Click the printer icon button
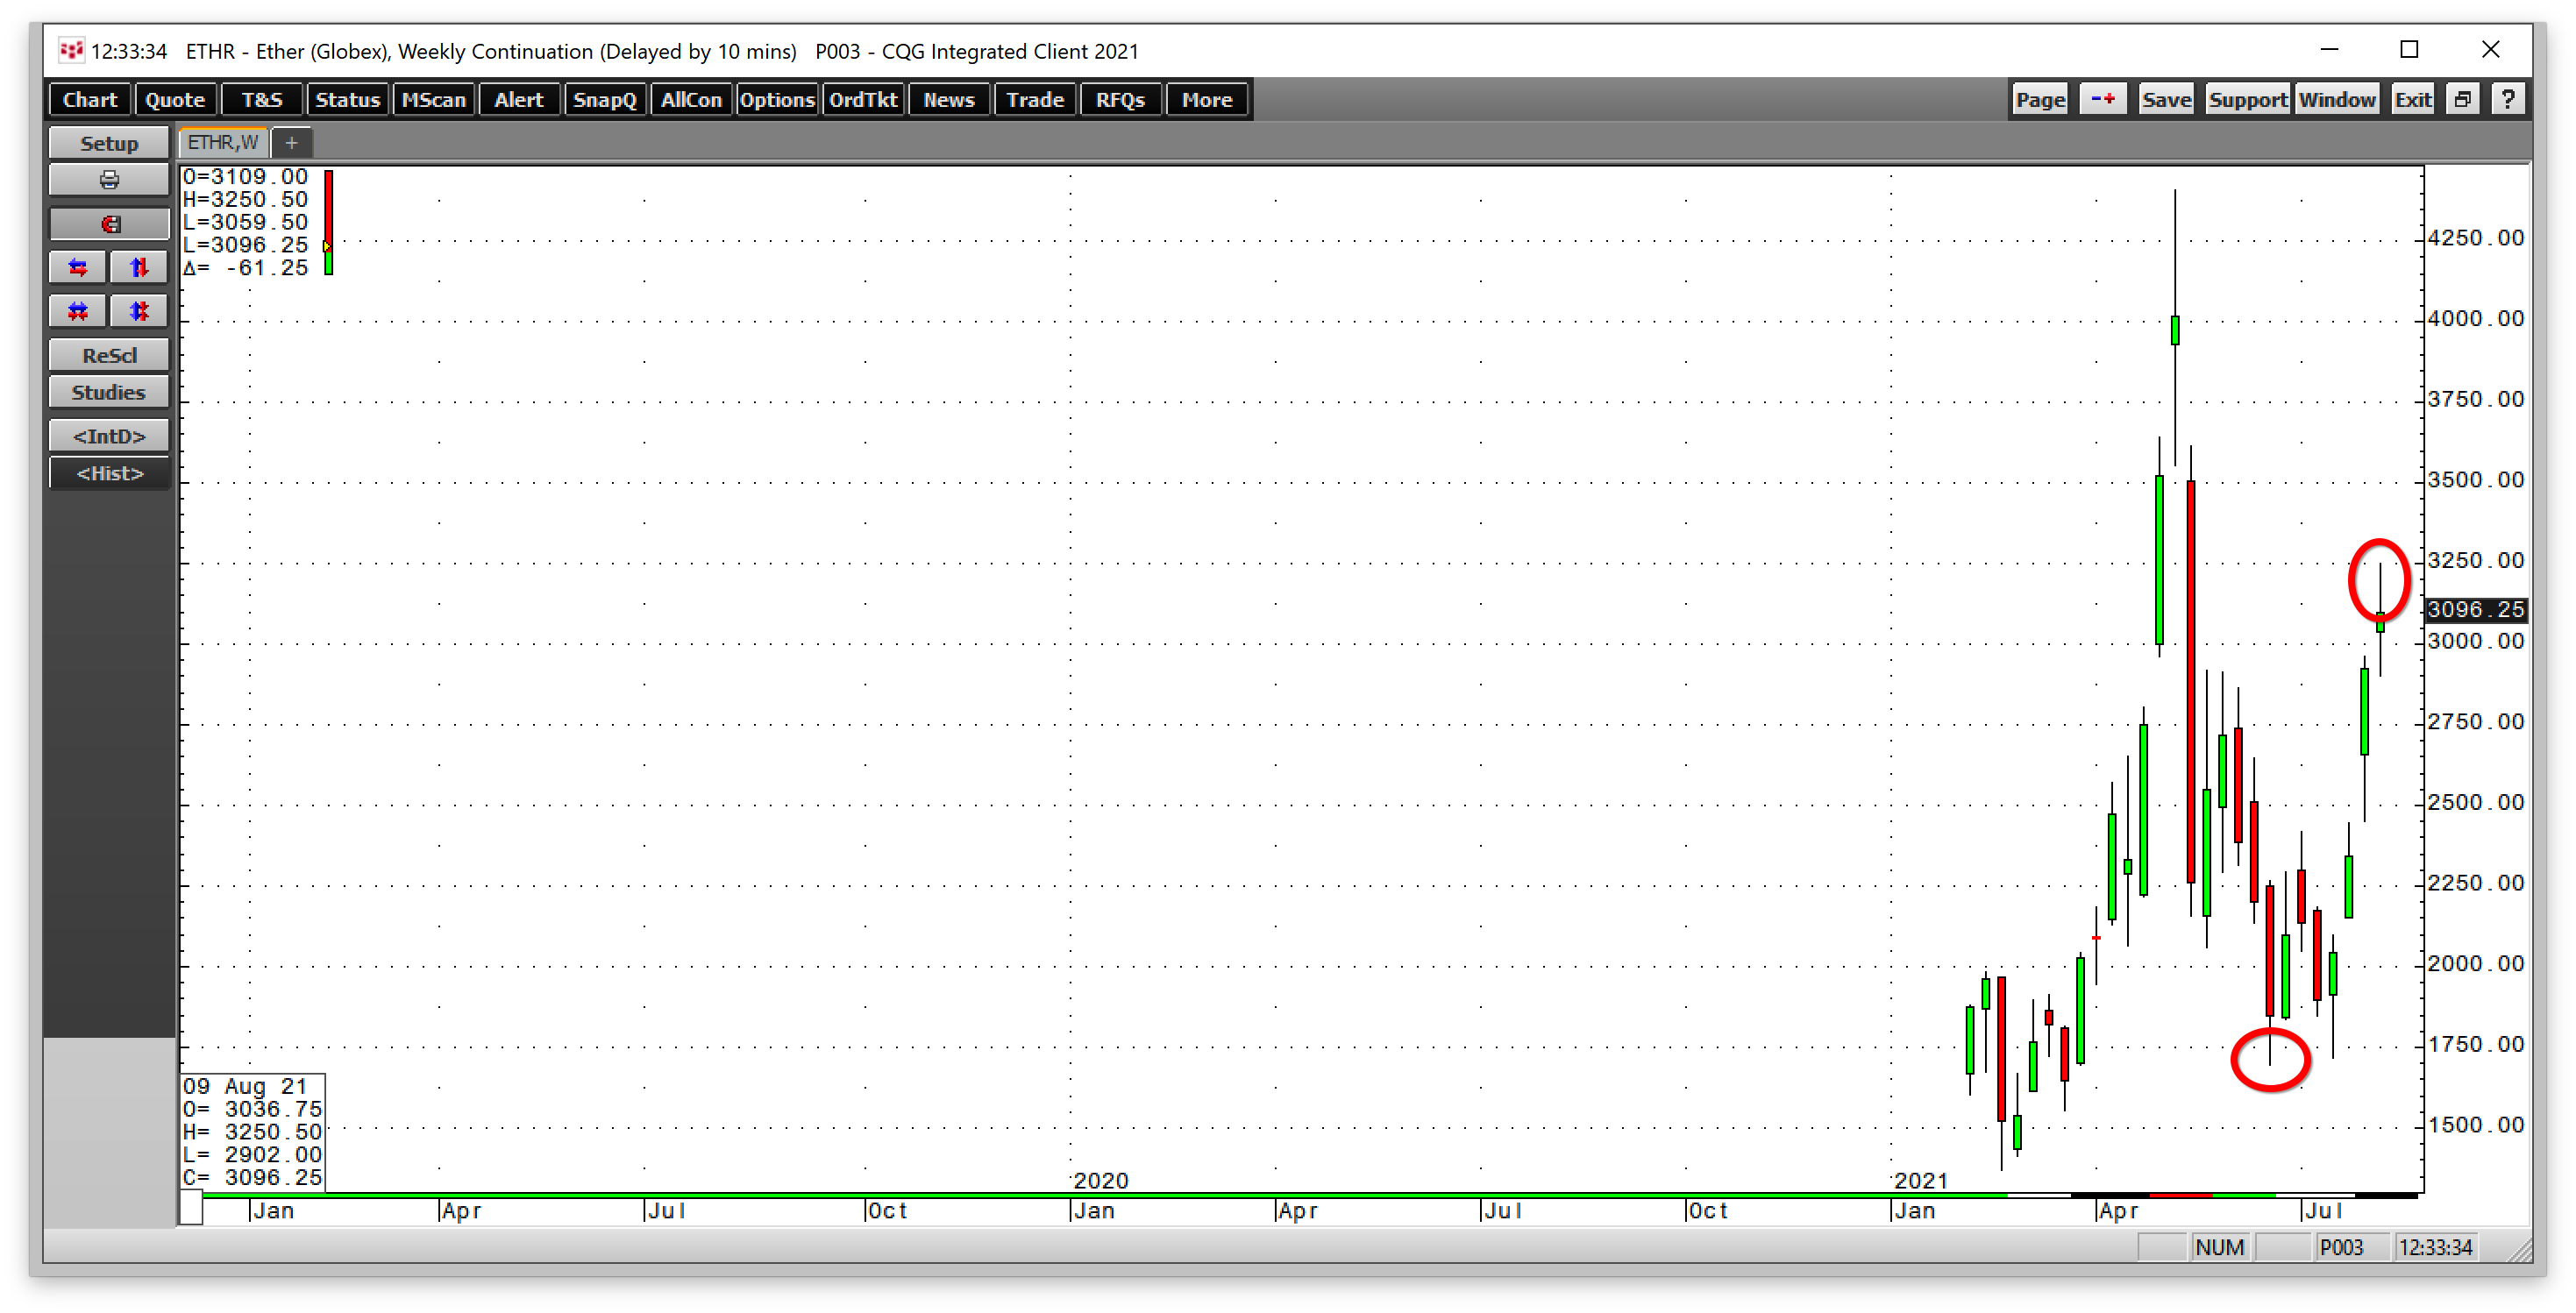This screenshot has height=1313, width=2576. click(x=109, y=180)
